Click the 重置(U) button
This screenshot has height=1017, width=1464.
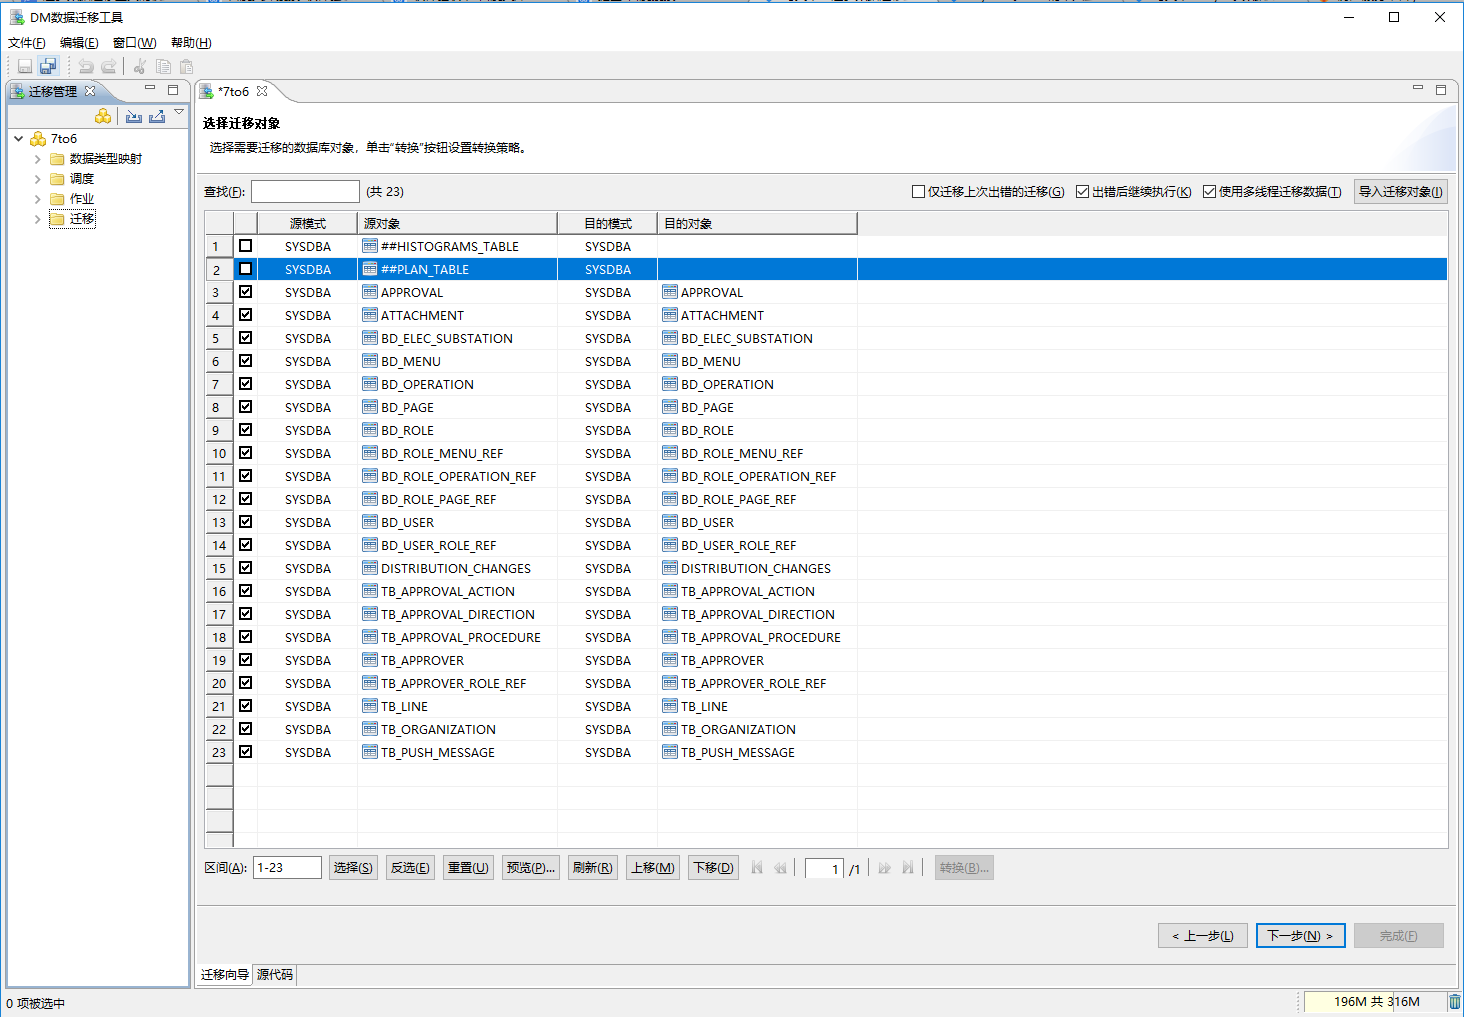pyautogui.click(x=468, y=868)
